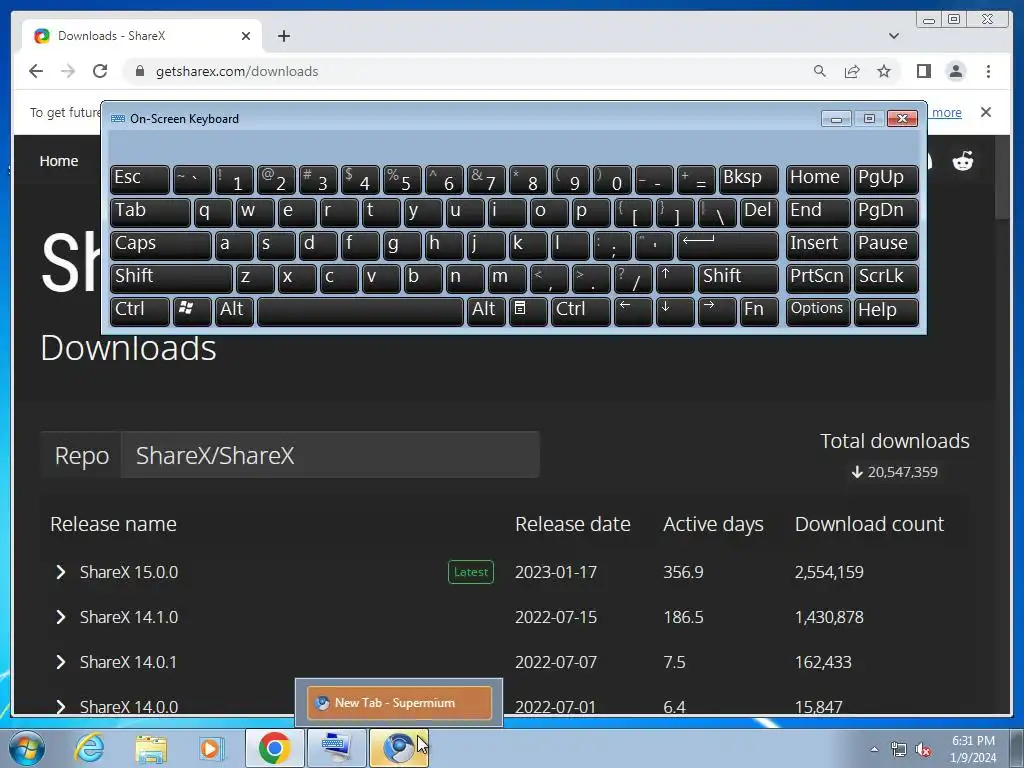This screenshot has width=1024, height=768.
Task: Select the Downloads - ShareX tab
Action: [142, 36]
